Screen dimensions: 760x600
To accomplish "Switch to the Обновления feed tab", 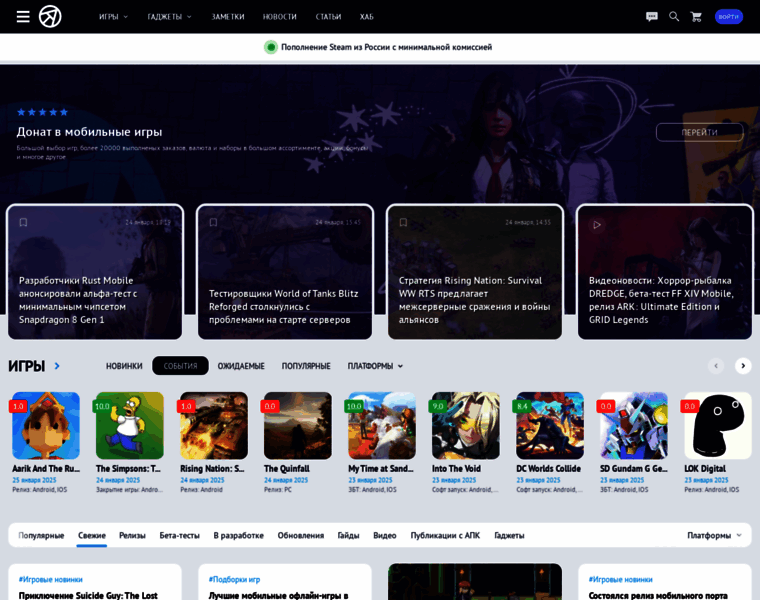I will coord(301,536).
